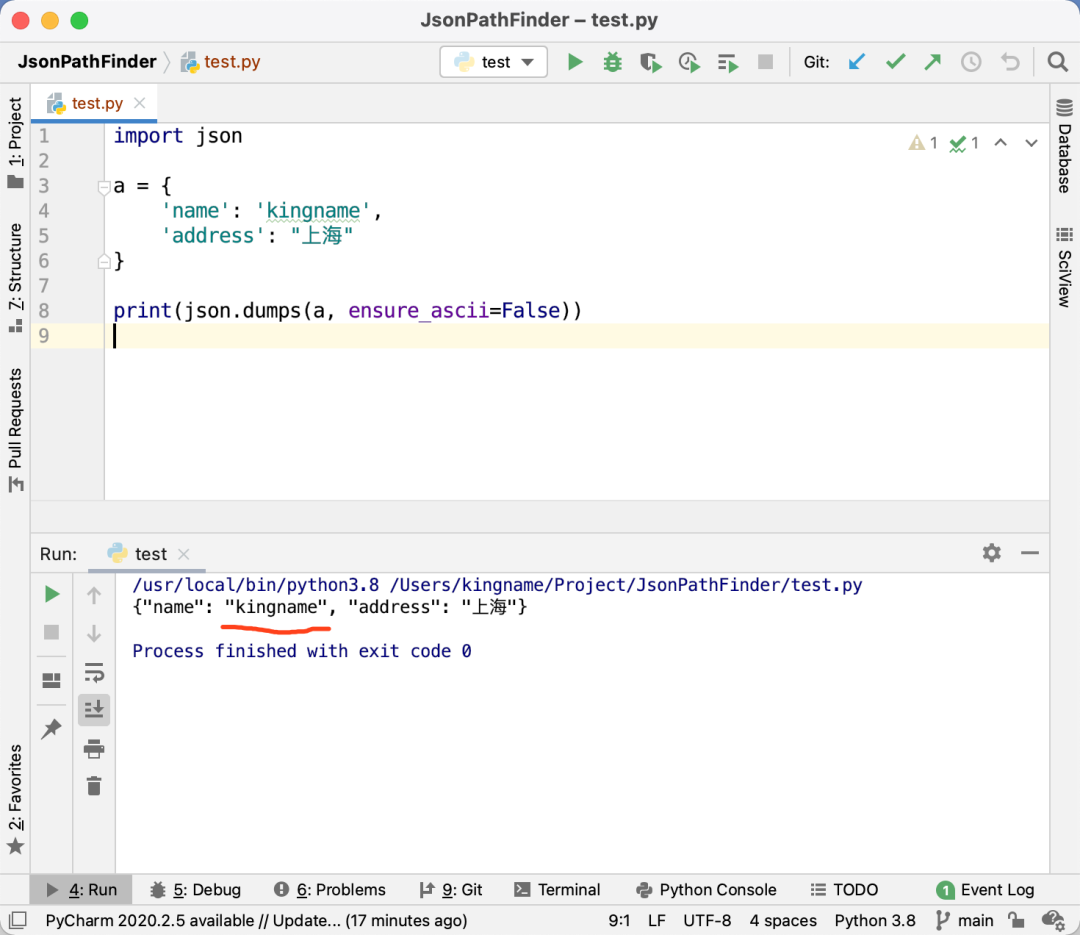
Task: Change 4 spaces indent setting
Action: coord(783,921)
